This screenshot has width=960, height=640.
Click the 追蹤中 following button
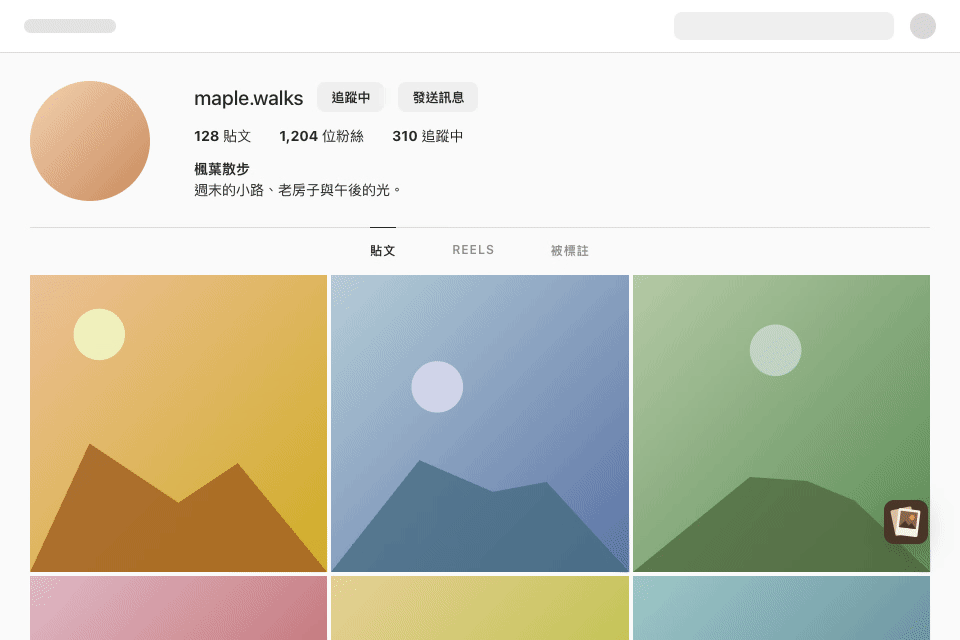350,97
